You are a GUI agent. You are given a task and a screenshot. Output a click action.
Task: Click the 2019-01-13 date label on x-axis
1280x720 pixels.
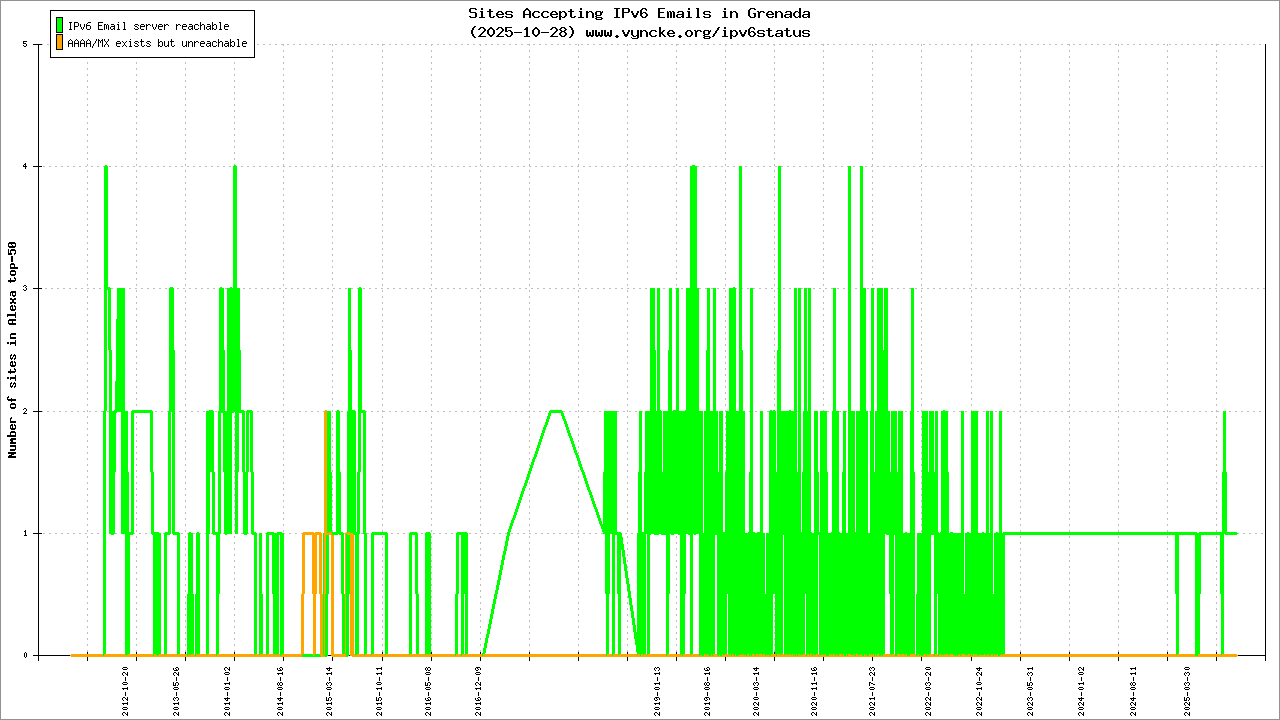658,686
